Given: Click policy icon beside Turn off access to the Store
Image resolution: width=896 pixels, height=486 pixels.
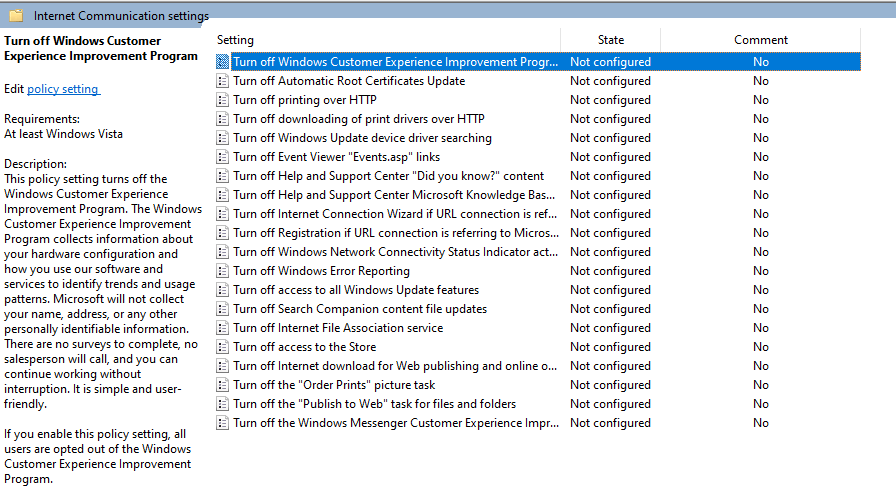Looking at the screenshot, I should (x=222, y=347).
